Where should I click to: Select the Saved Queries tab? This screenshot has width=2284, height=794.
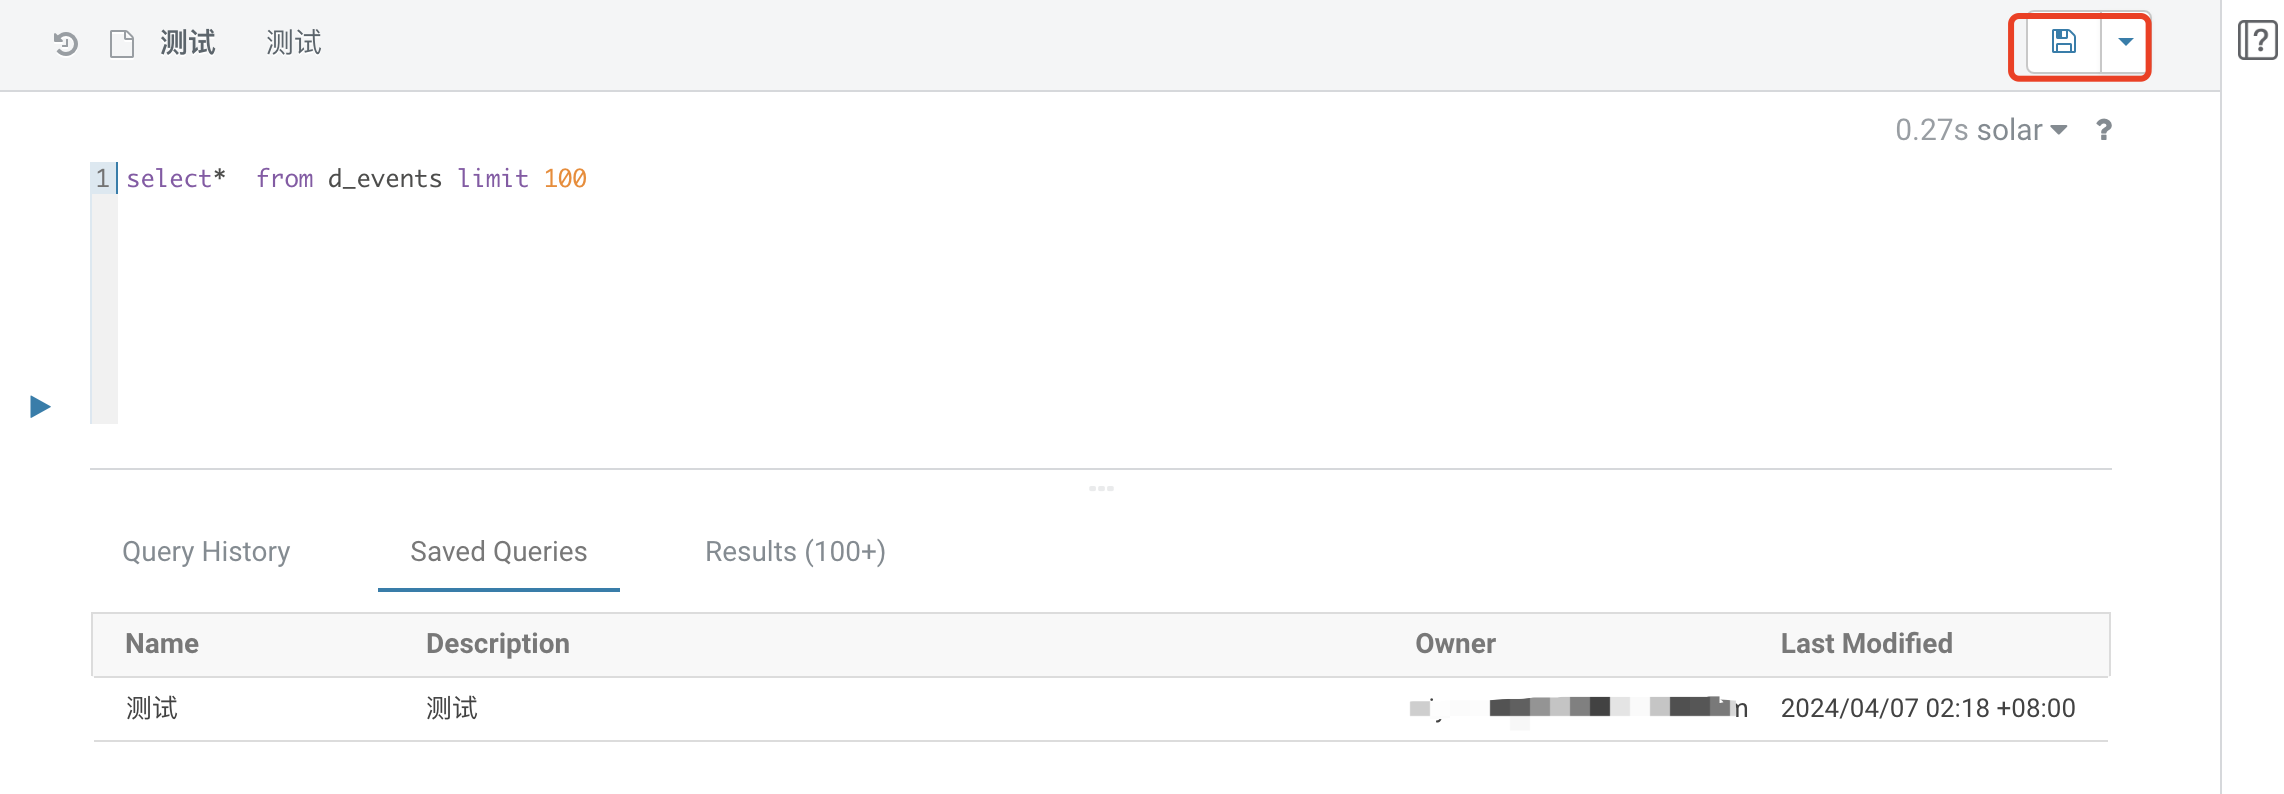coord(499,552)
